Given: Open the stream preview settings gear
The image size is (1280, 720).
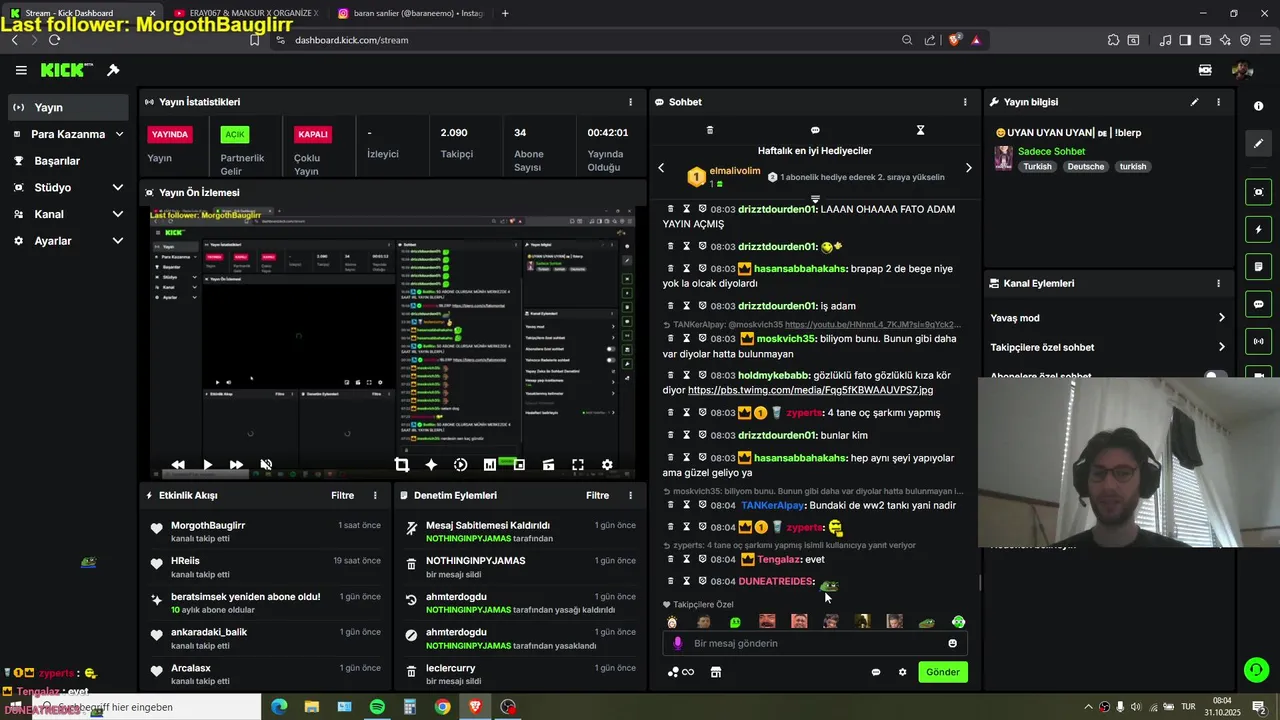Looking at the screenshot, I should click(607, 464).
